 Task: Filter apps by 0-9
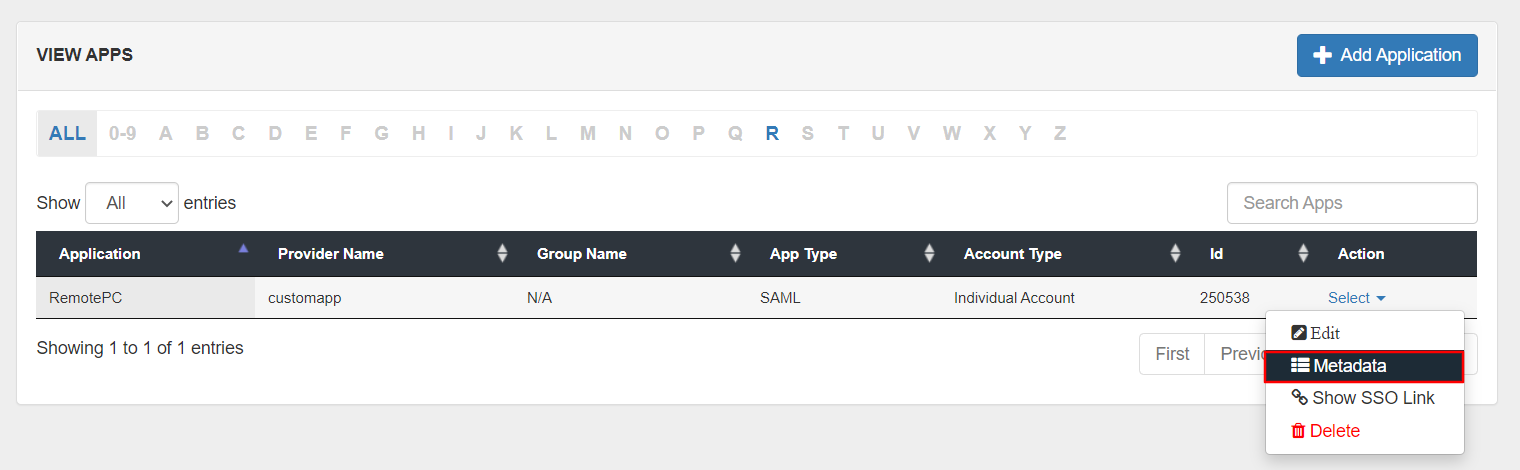tap(122, 133)
